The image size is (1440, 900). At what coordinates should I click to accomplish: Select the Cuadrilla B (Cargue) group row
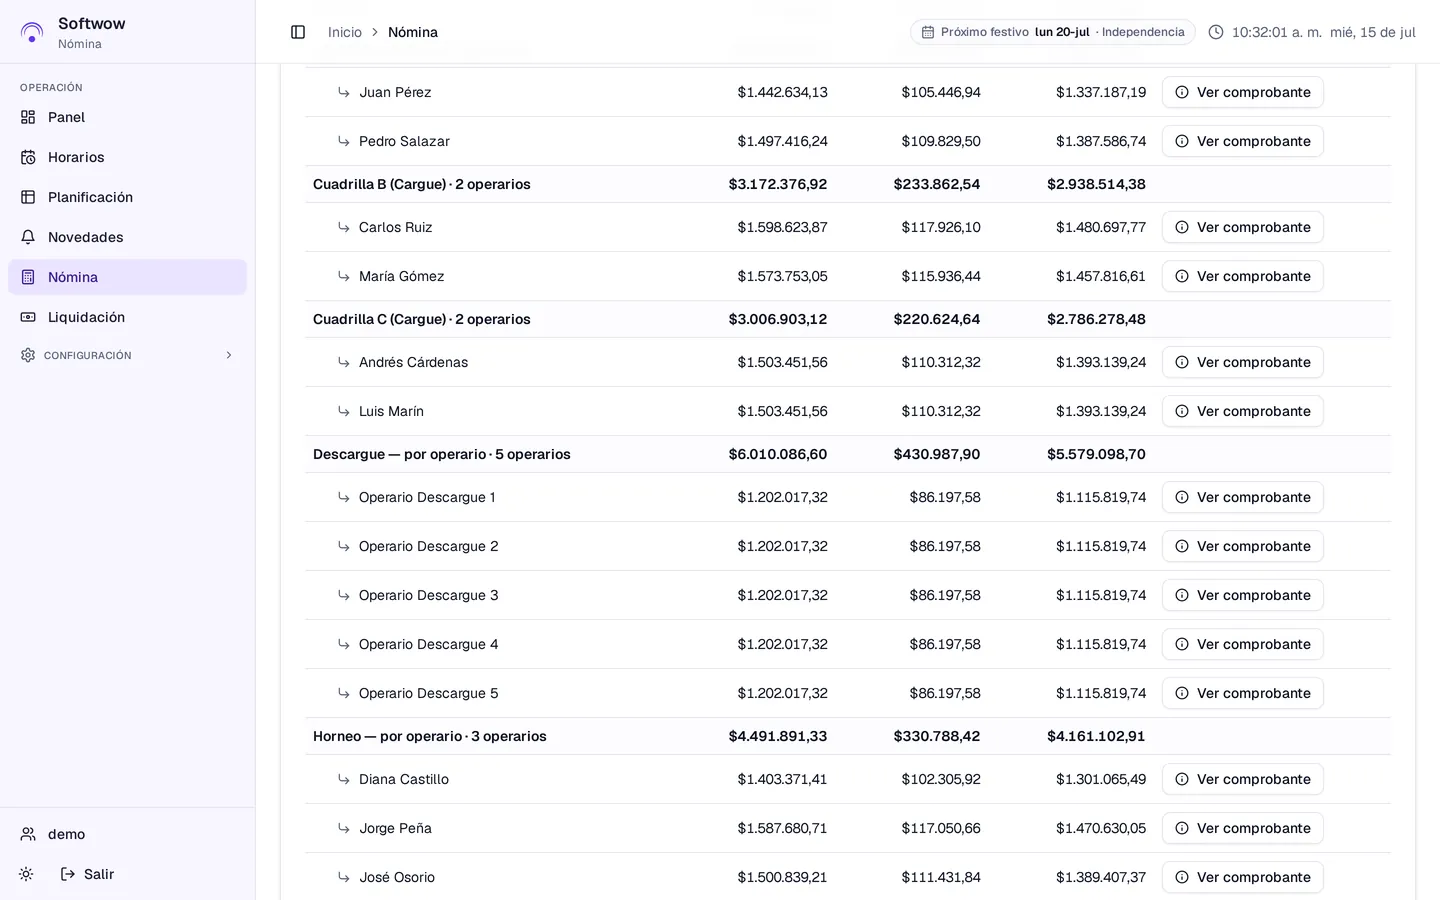point(848,184)
